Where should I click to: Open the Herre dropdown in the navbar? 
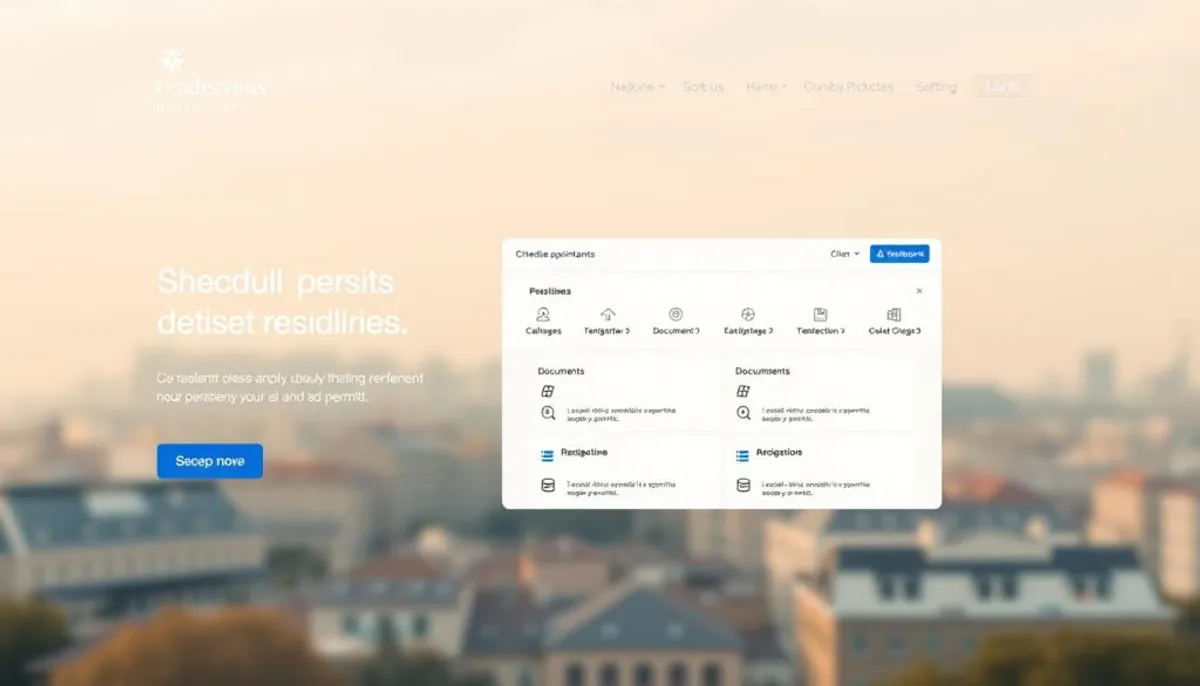click(x=766, y=87)
